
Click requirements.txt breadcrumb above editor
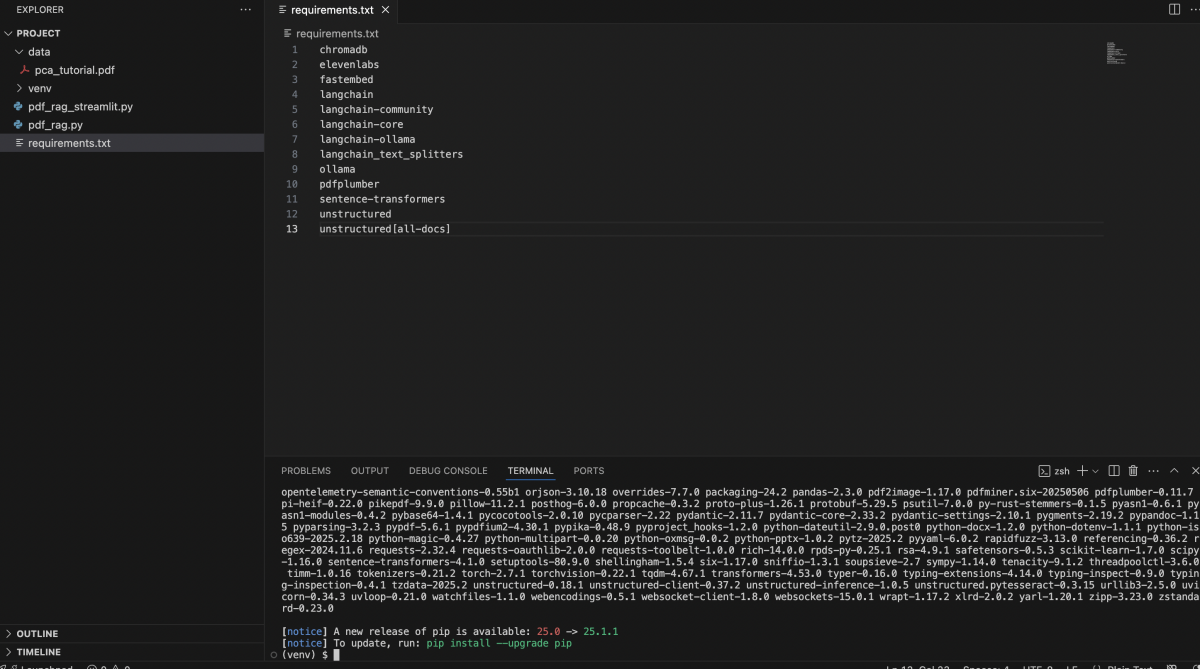(x=337, y=33)
